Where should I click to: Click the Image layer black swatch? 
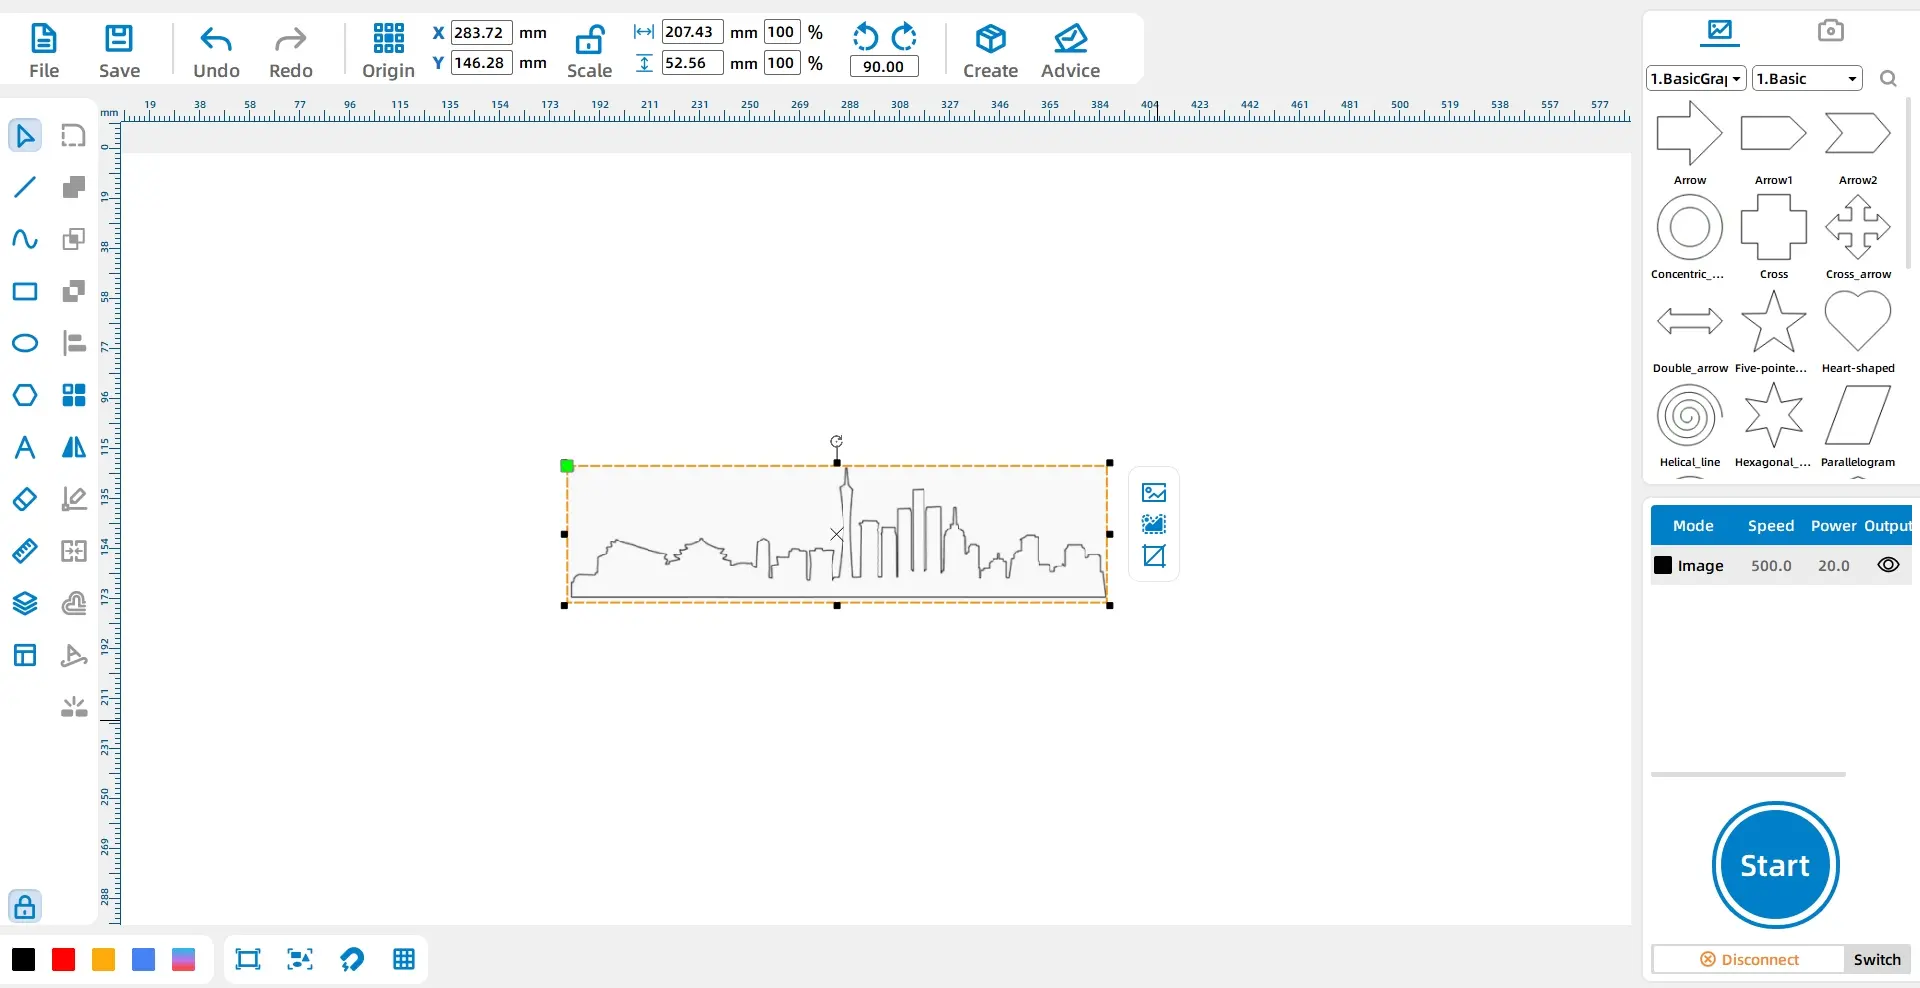point(1663,565)
